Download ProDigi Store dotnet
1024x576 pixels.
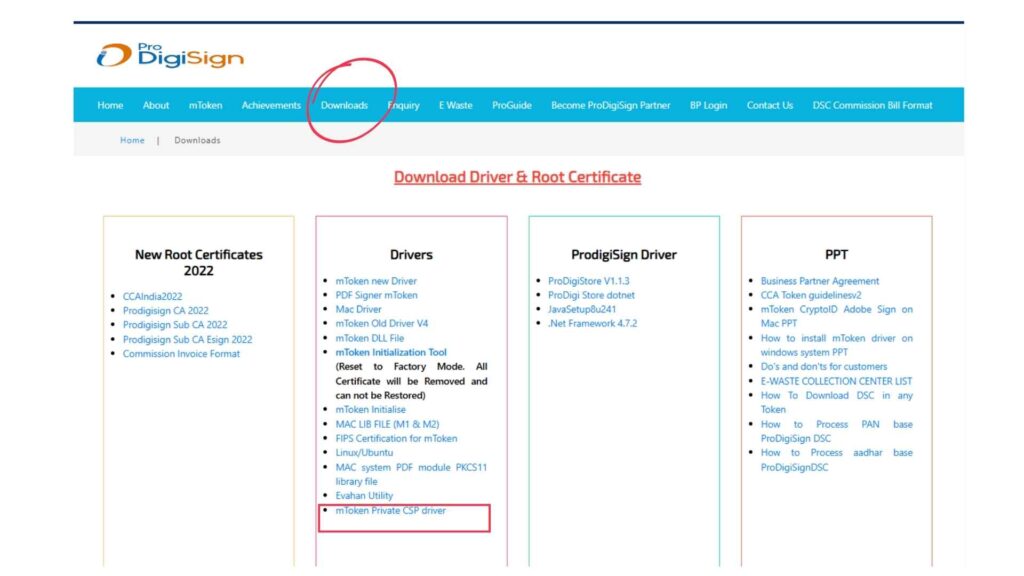click(591, 295)
